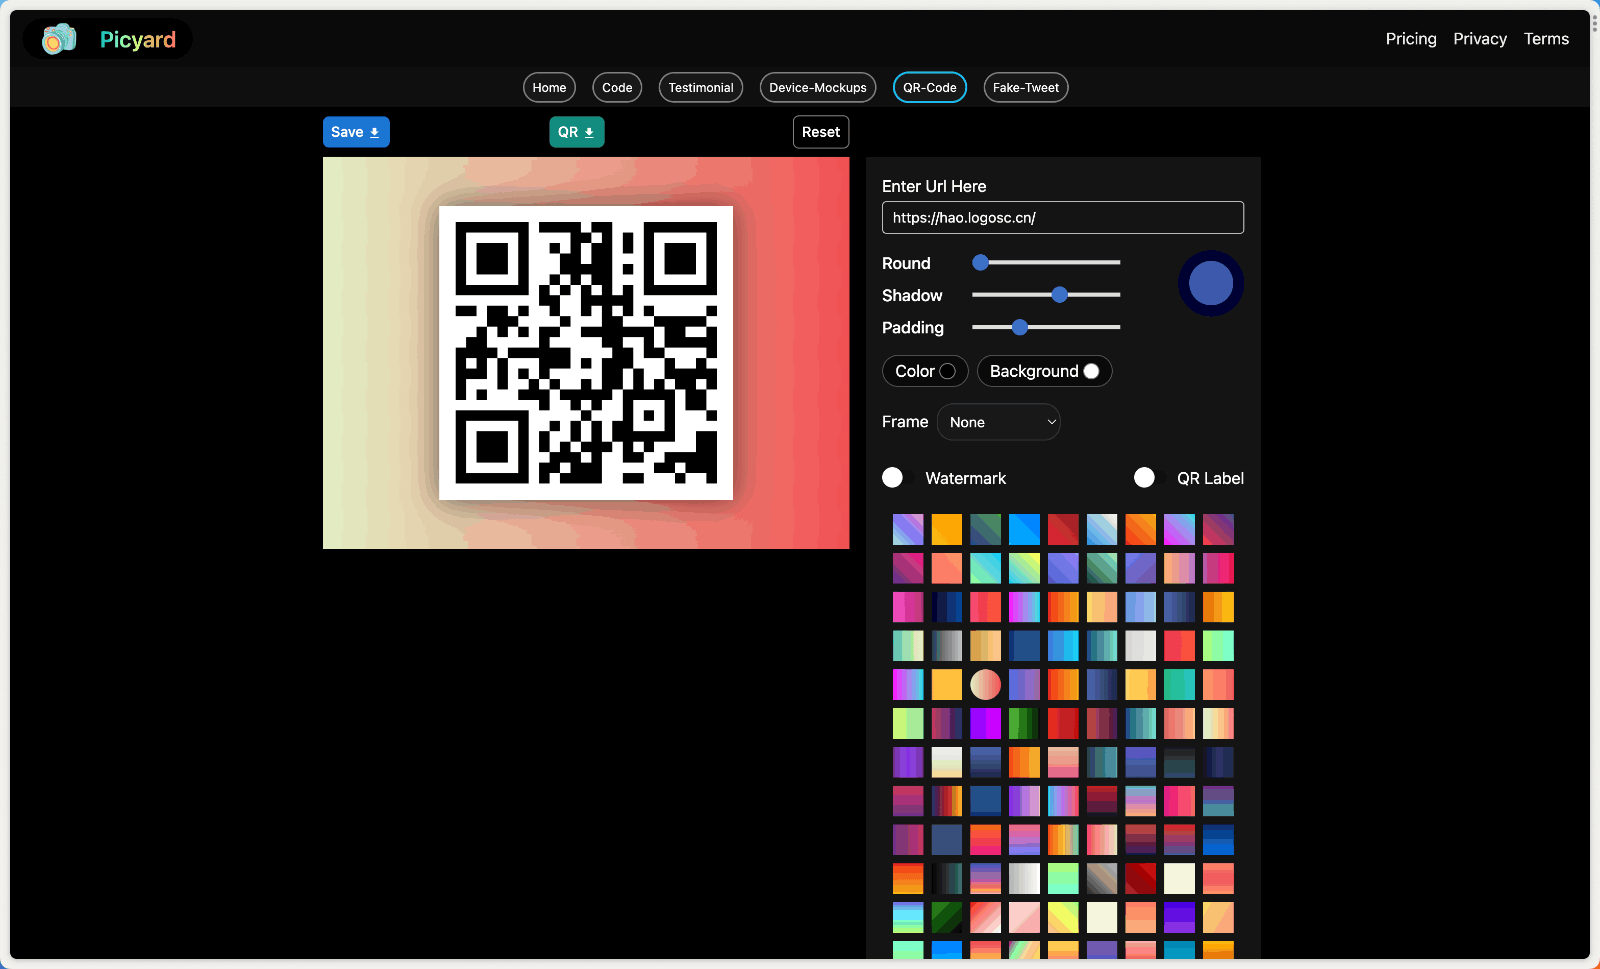Screen dimensions: 1600x969
Task: Adjust the Shadow slider handle
Action: point(1060,295)
